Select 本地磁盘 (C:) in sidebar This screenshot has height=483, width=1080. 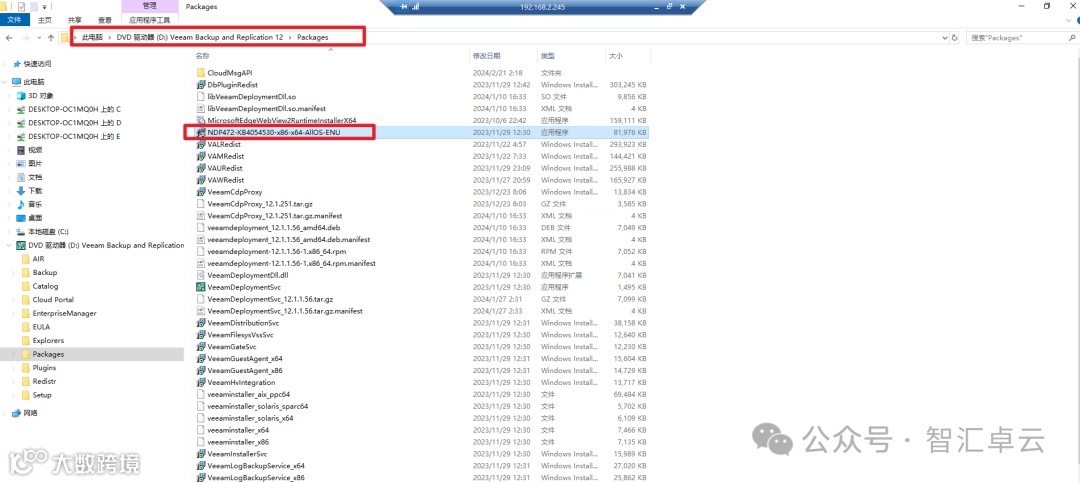[48, 232]
